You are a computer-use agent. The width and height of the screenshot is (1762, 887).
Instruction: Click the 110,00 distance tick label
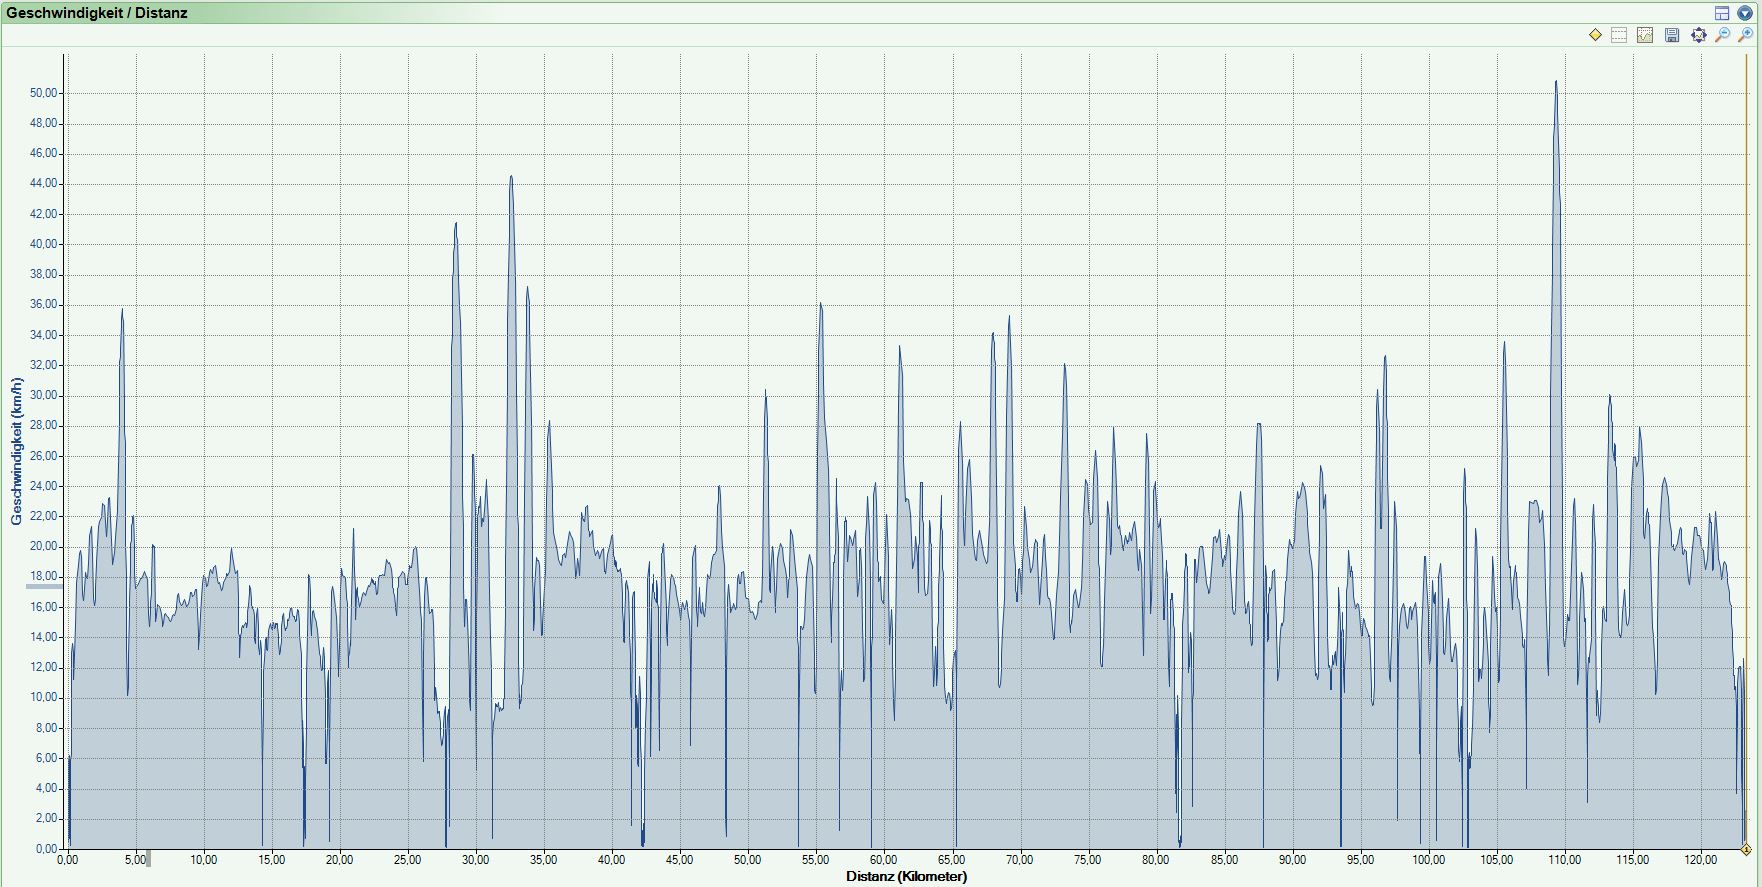(1564, 860)
